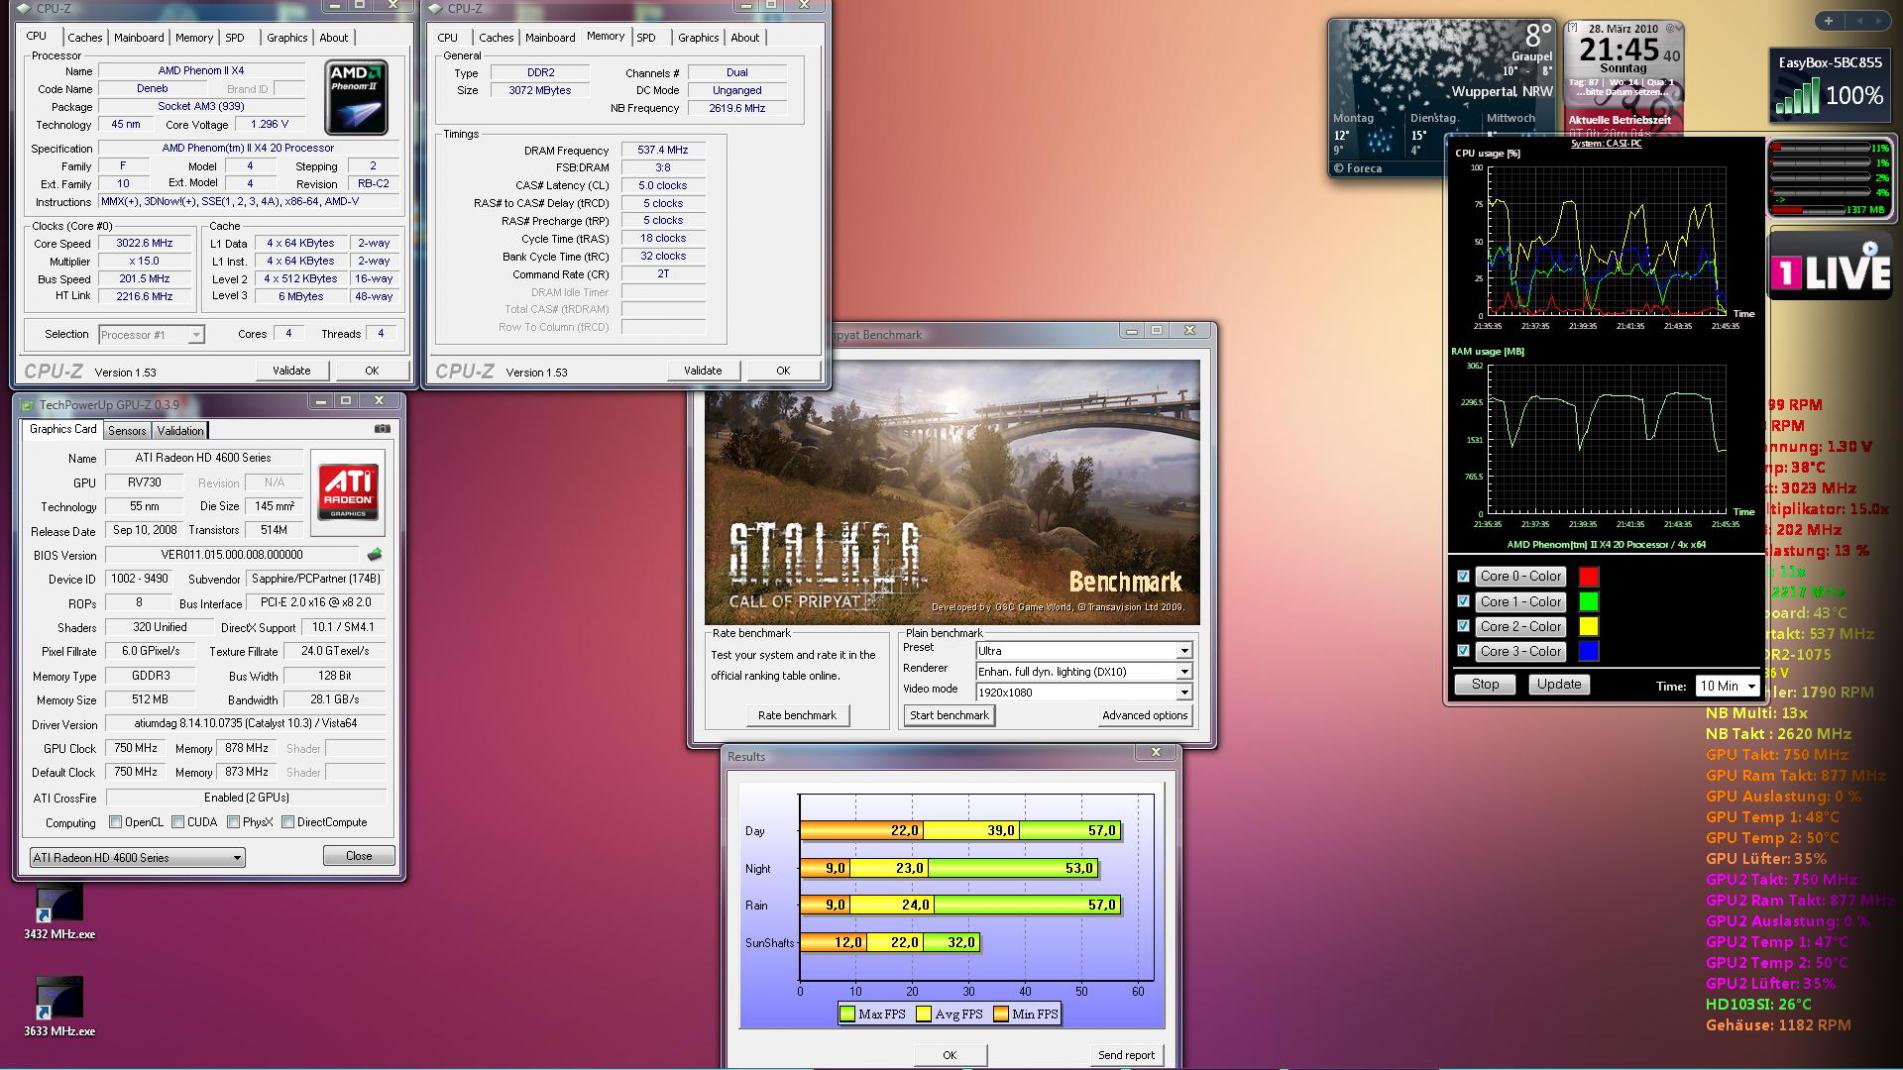Viewport: 1903px width, 1070px height.
Task: Click the Montag rain icon in weather gadget
Action: (x=1379, y=140)
